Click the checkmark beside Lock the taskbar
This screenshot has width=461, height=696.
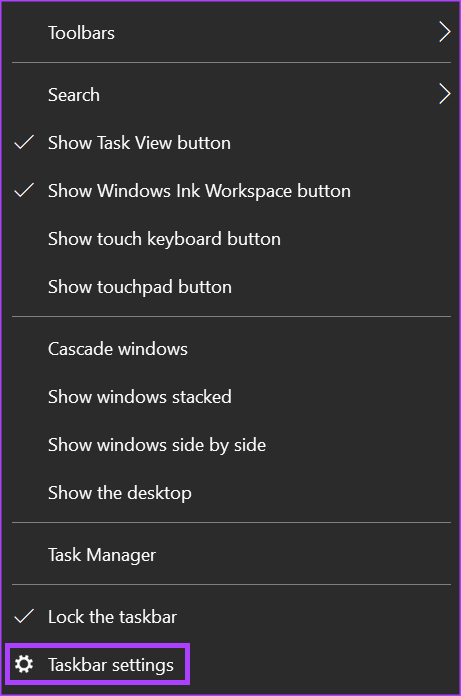pos(24,617)
